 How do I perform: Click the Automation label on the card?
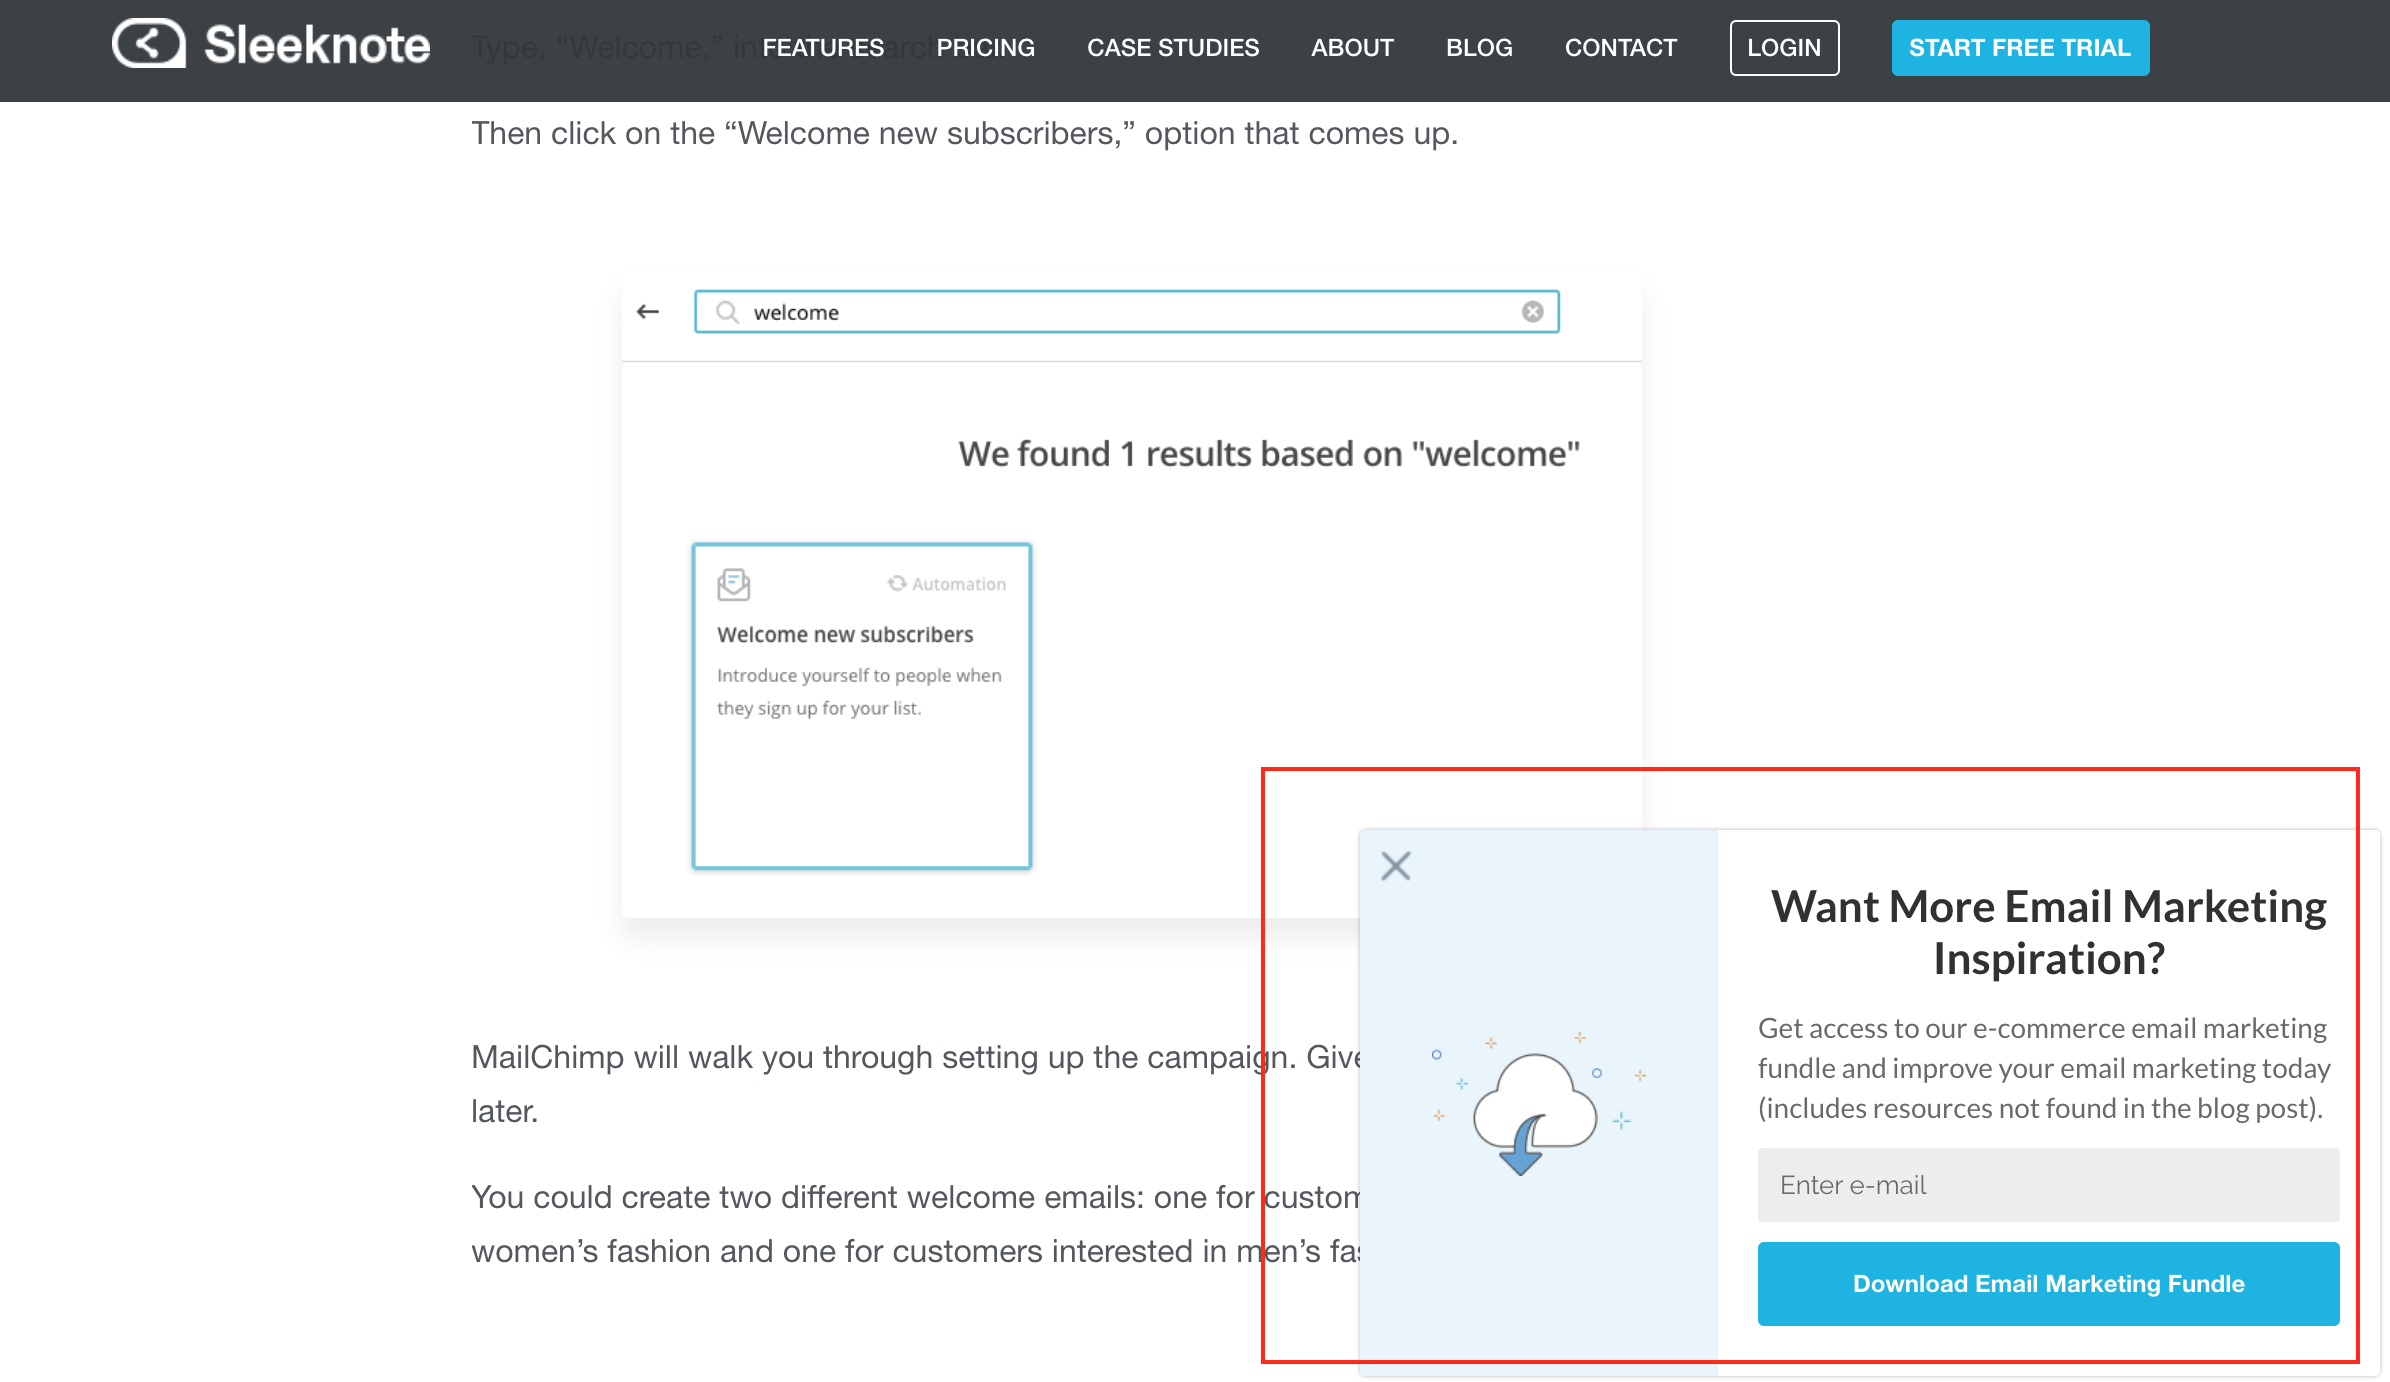point(947,584)
